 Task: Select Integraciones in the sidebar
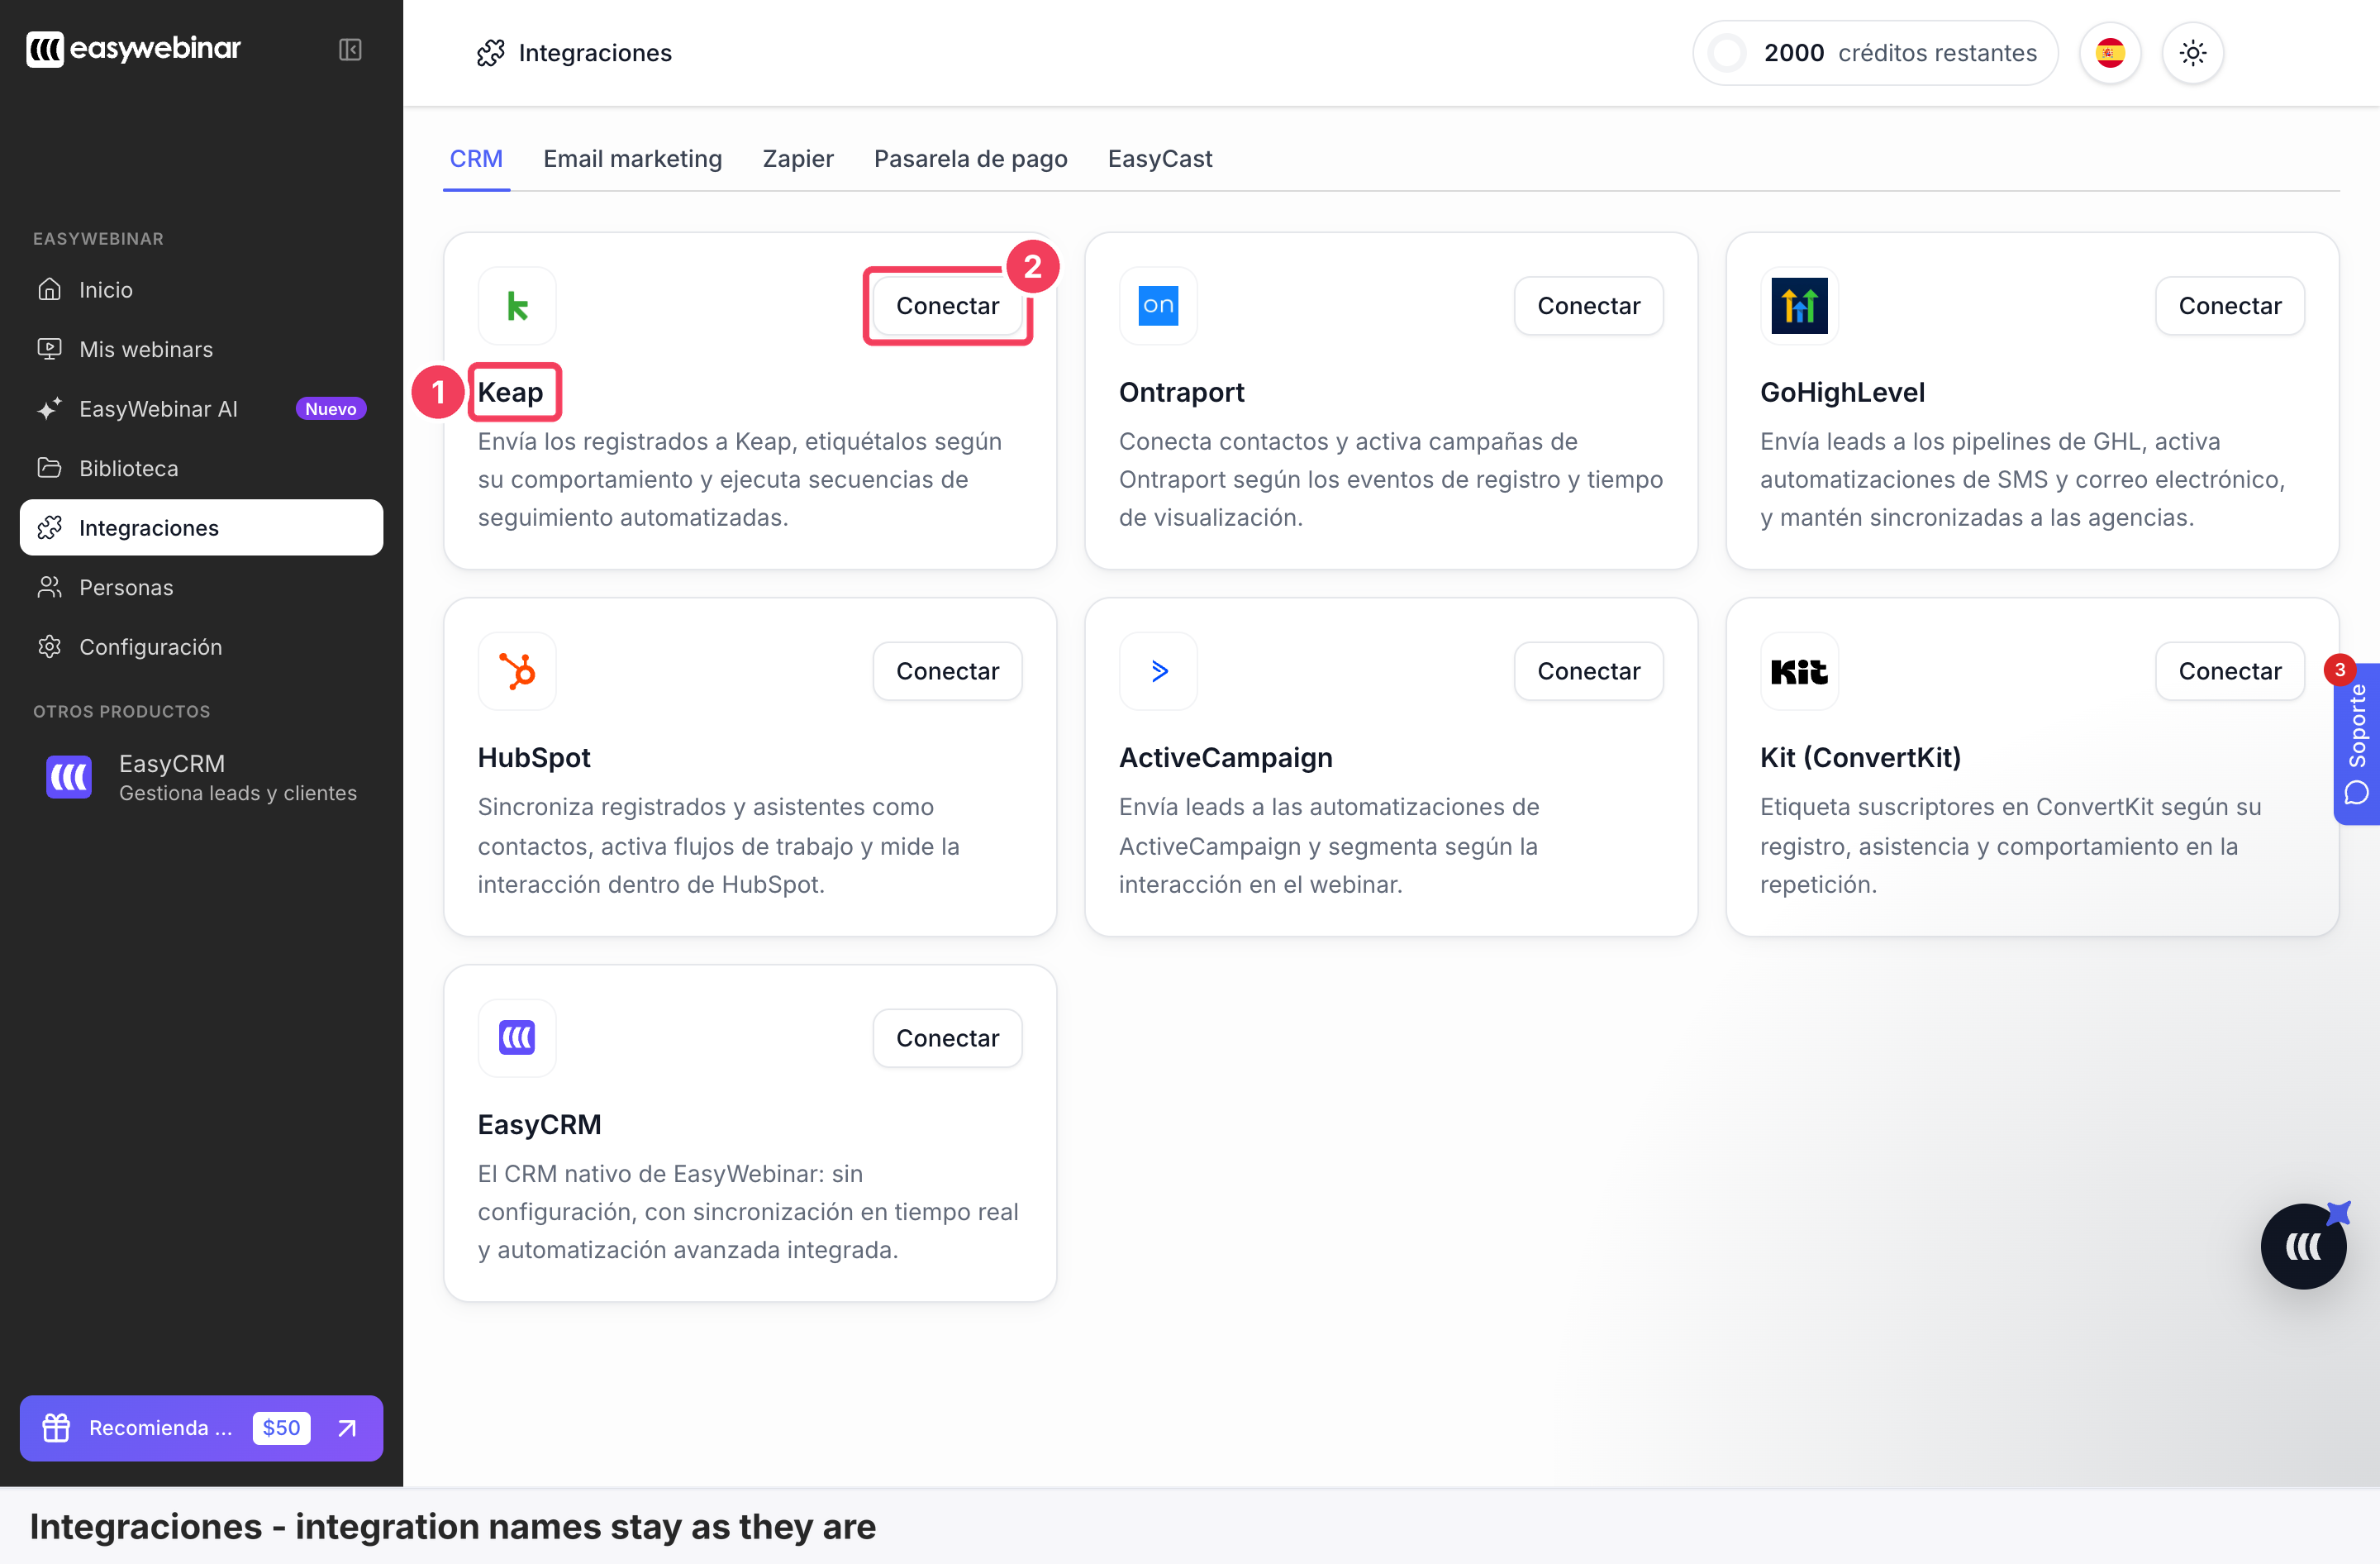tap(201, 527)
